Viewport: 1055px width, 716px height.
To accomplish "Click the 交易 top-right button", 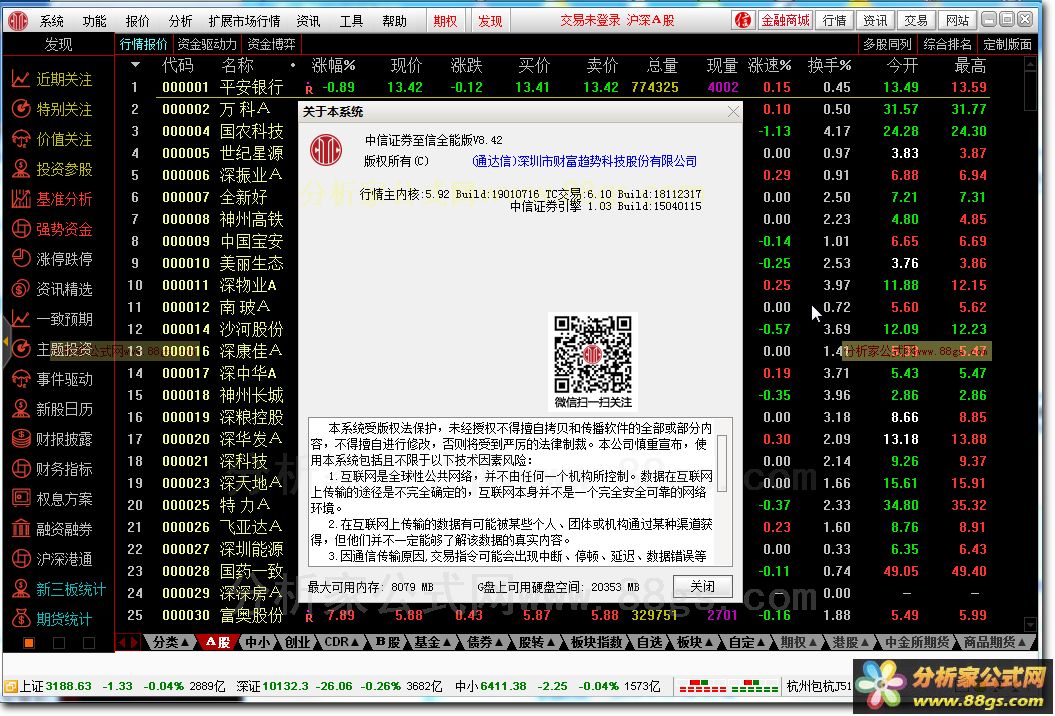I will (916, 20).
